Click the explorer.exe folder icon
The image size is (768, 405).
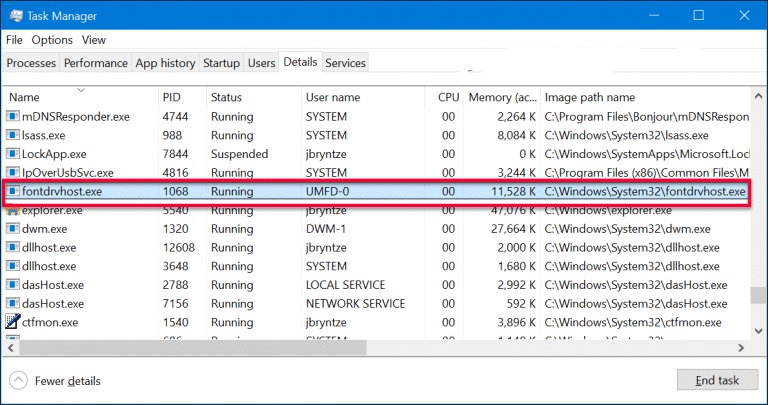point(12,211)
